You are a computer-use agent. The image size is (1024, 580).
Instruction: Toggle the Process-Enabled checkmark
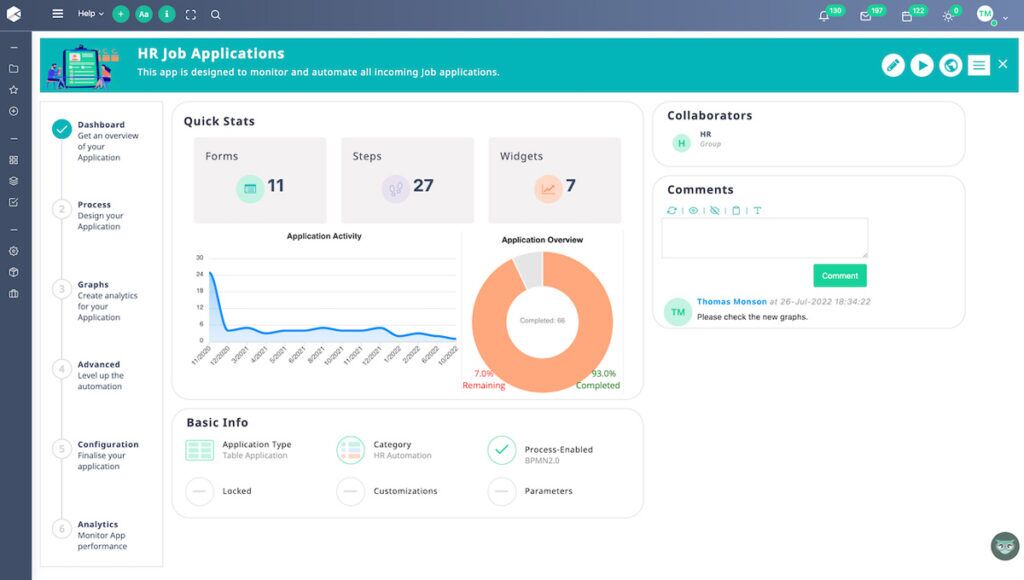point(502,450)
